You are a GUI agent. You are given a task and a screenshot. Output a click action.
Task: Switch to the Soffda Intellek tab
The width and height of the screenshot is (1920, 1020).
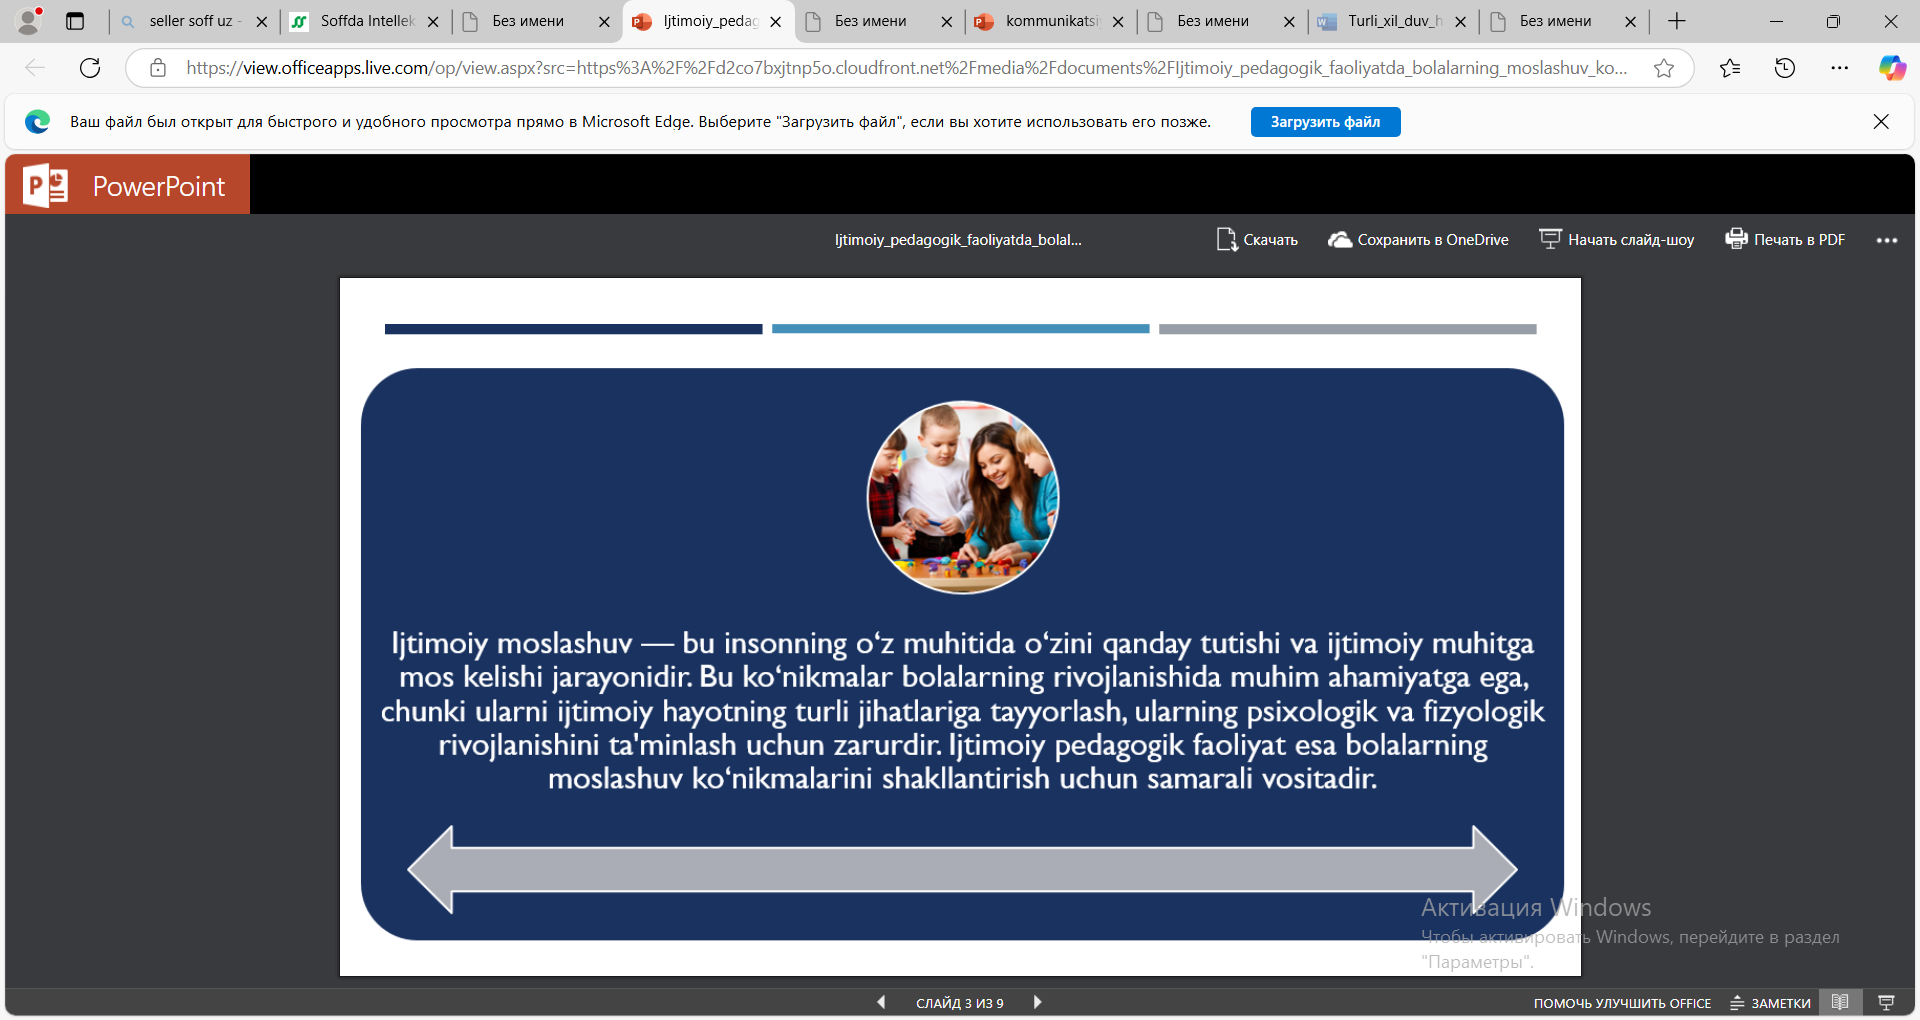[366, 21]
